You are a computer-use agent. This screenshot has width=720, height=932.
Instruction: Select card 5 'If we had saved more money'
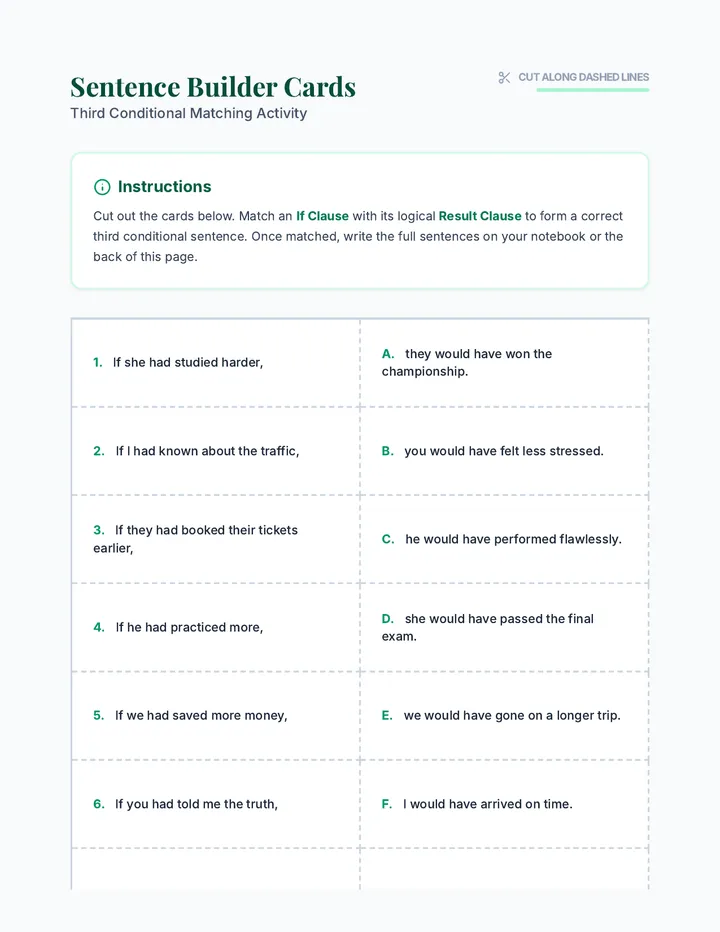tap(215, 716)
